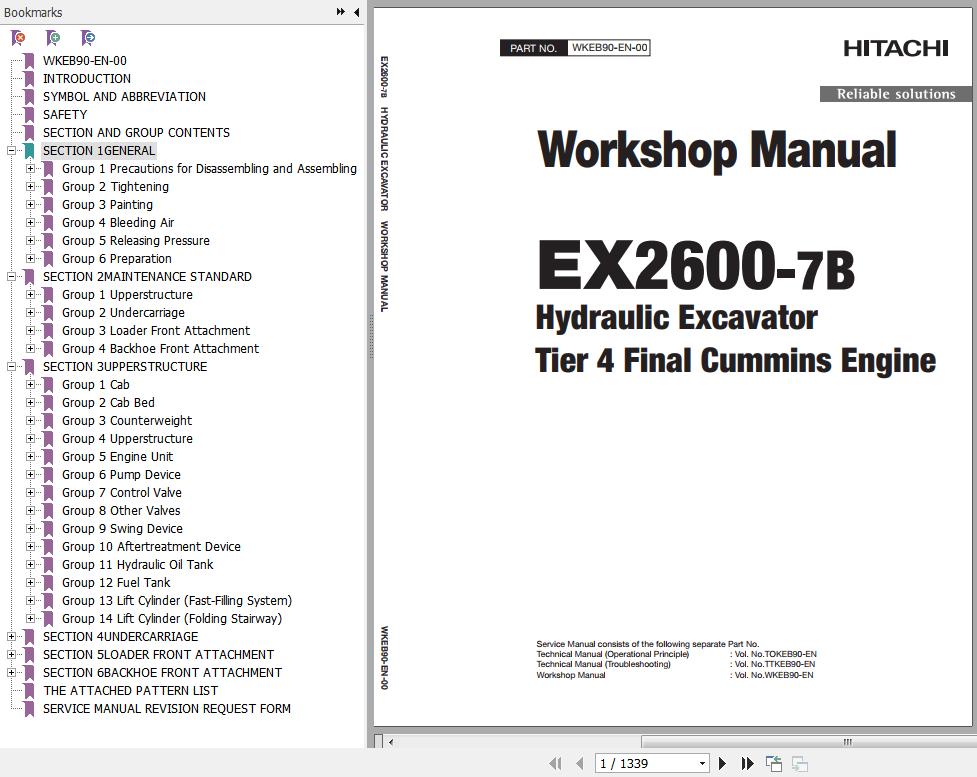Click the Vol. No.TOKEB90-EN text

(x=775, y=654)
